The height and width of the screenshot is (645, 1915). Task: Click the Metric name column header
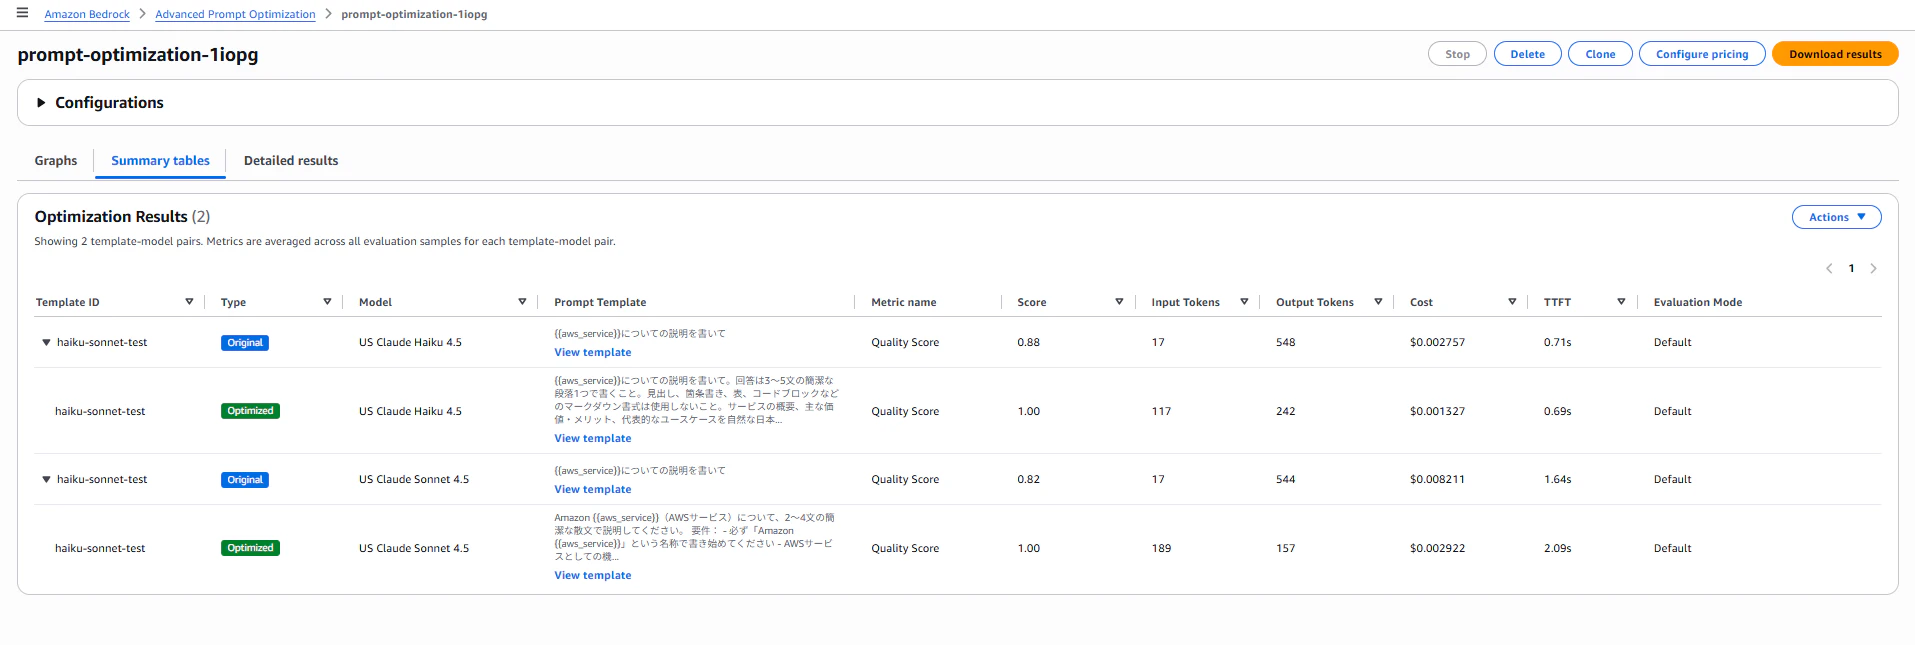pyautogui.click(x=904, y=302)
